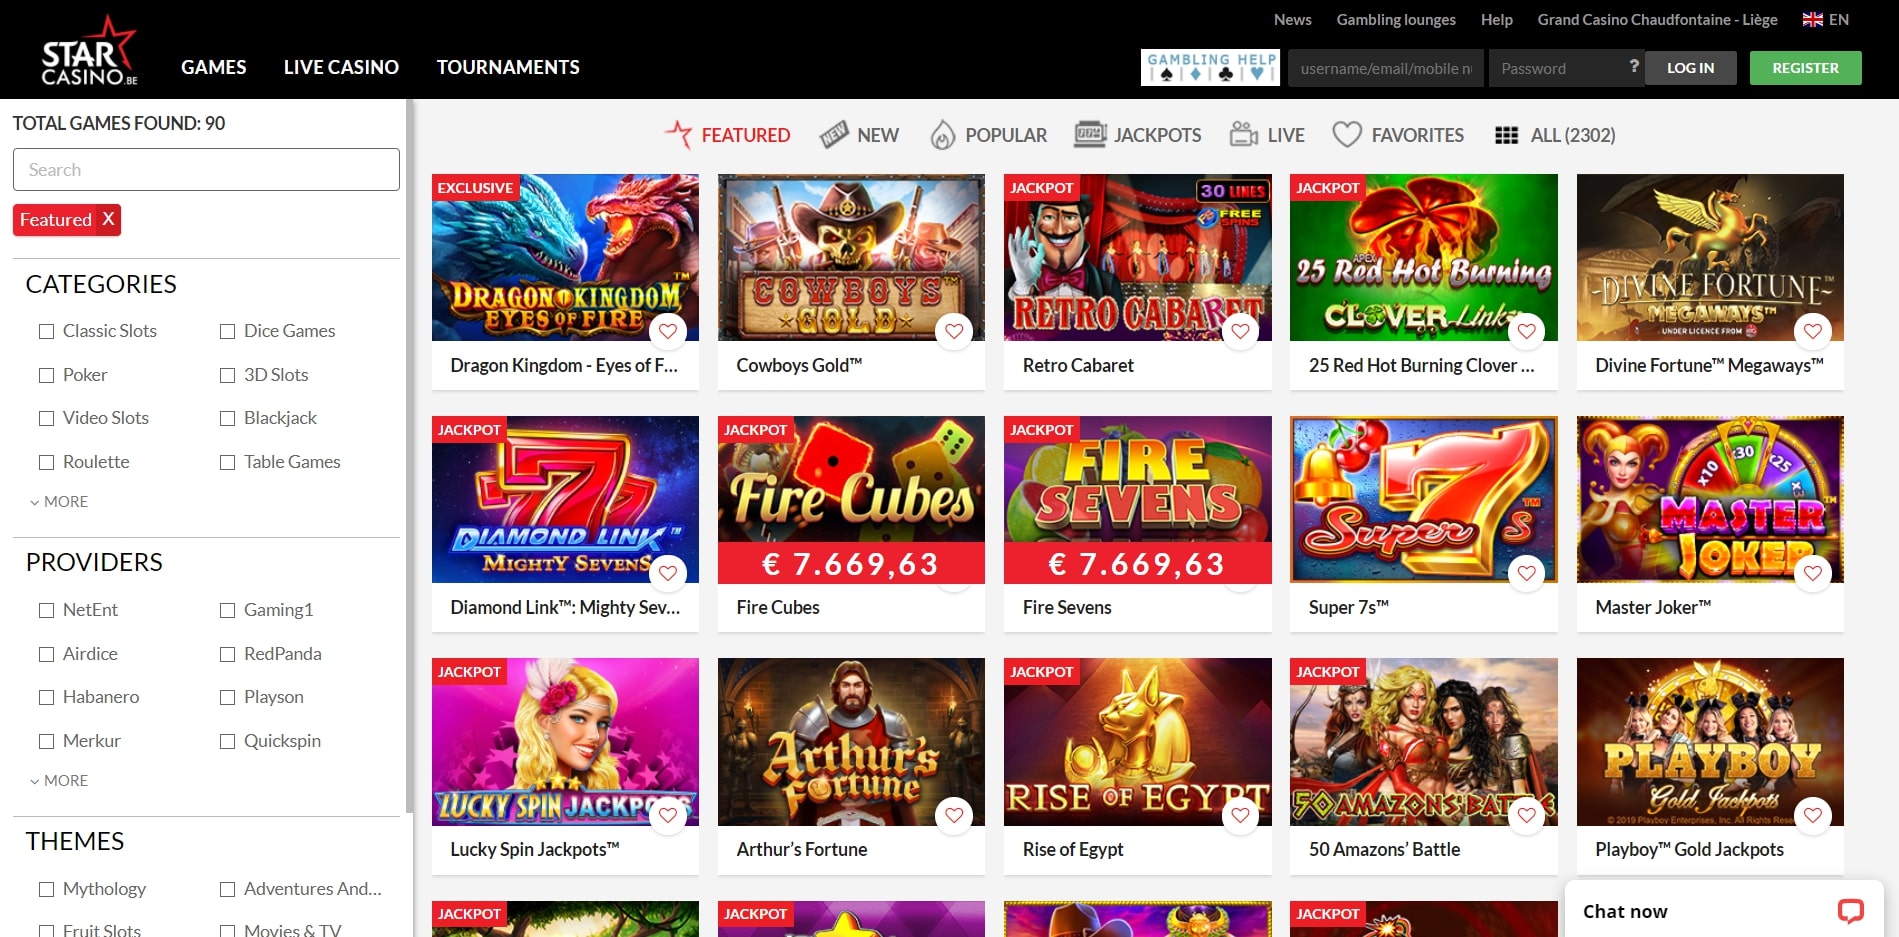
Task: Show the Favorites tab
Action: click(1398, 135)
